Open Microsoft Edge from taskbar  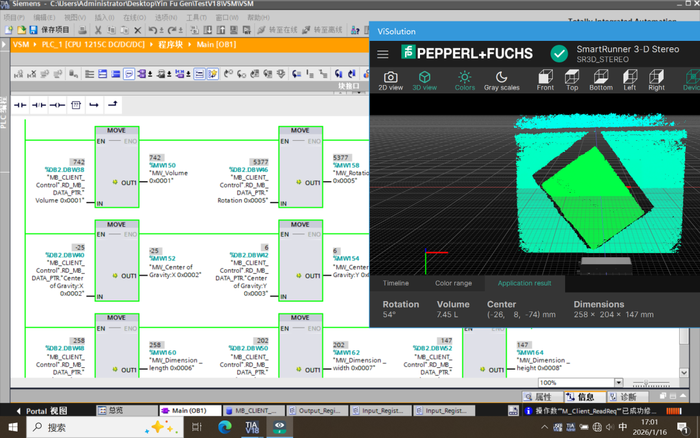click(x=225, y=427)
